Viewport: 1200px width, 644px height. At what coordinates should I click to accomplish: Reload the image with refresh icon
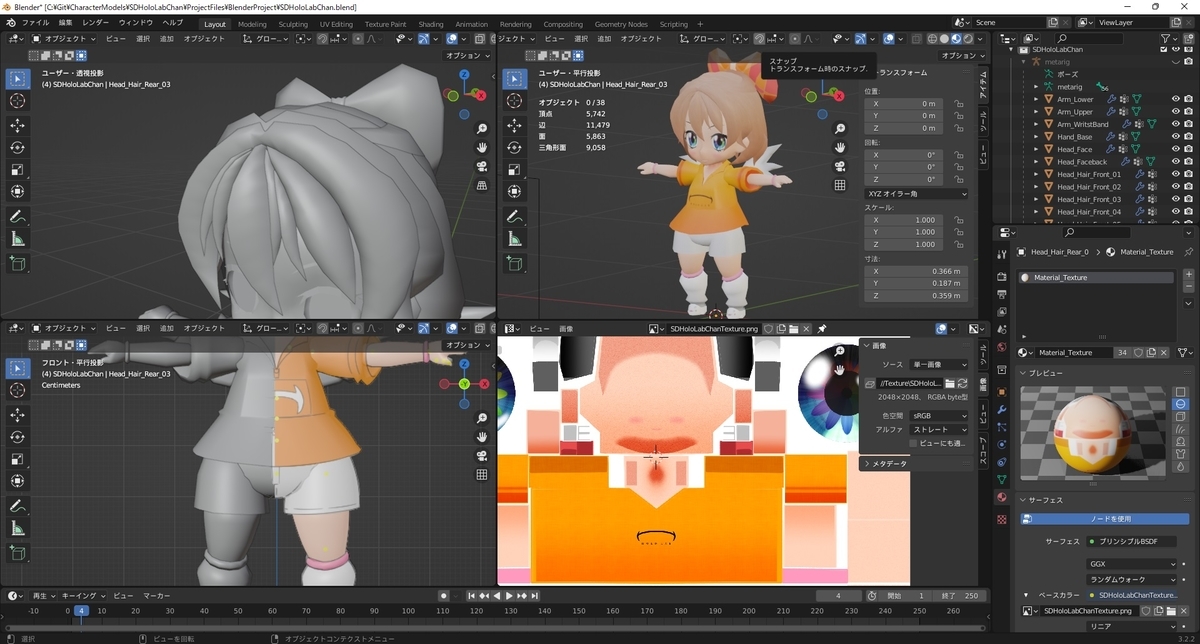pos(962,383)
